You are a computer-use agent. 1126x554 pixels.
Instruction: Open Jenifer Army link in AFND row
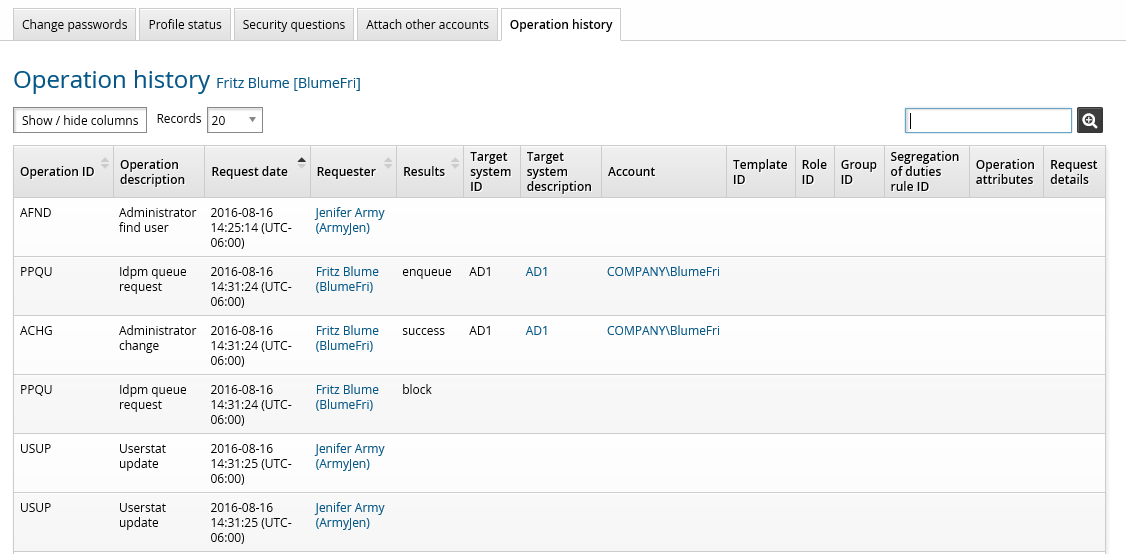pos(349,220)
